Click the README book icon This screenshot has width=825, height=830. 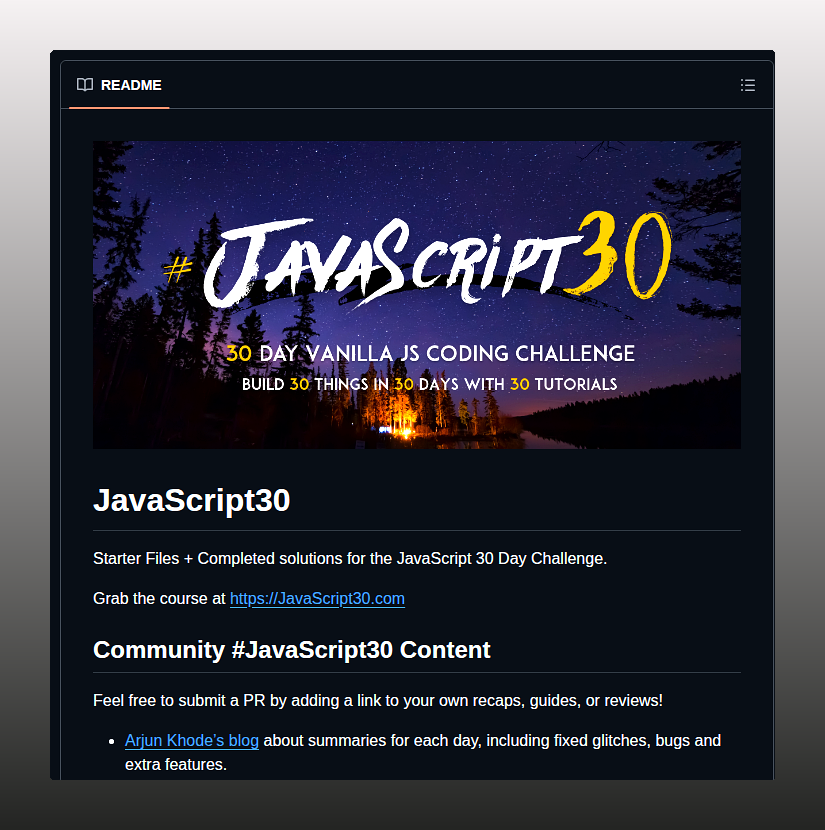pyautogui.click(x=85, y=85)
